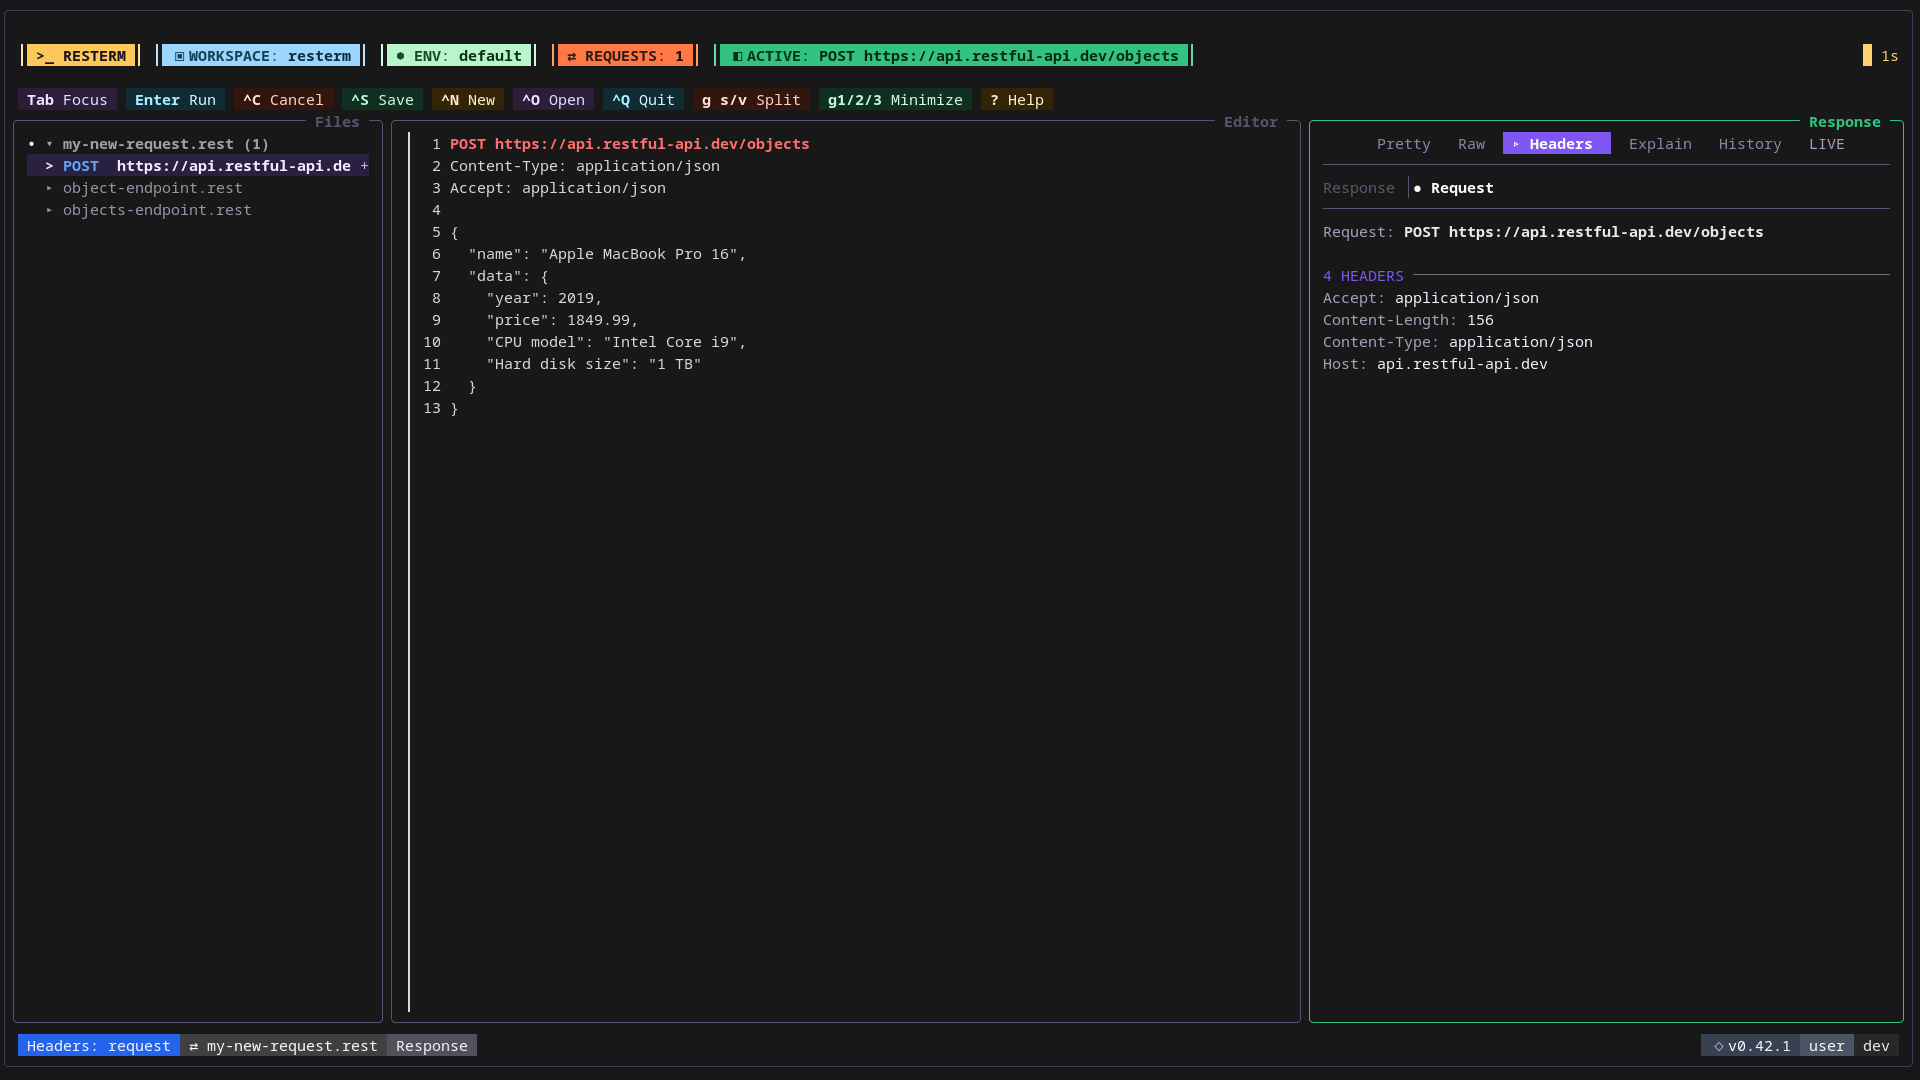Screen dimensions: 1920x1080
Task: Click the ACTIVE POST request badge
Action: (x=955, y=56)
